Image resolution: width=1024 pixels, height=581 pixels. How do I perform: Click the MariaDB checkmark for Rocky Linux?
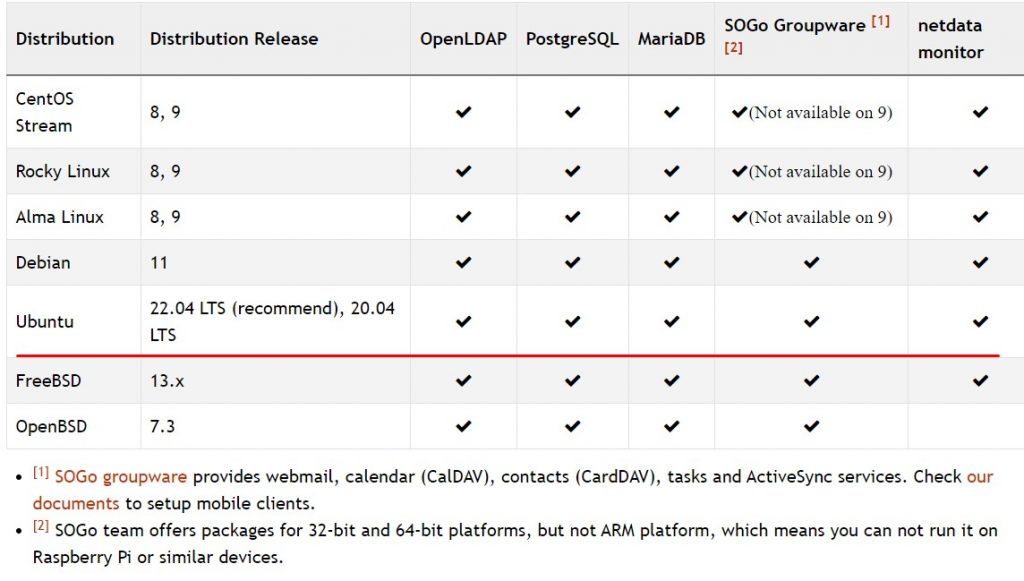coord(671,171)
